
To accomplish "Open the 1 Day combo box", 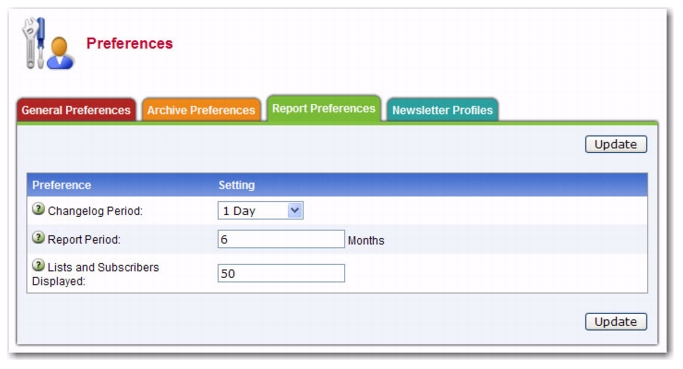I will 260,210.
